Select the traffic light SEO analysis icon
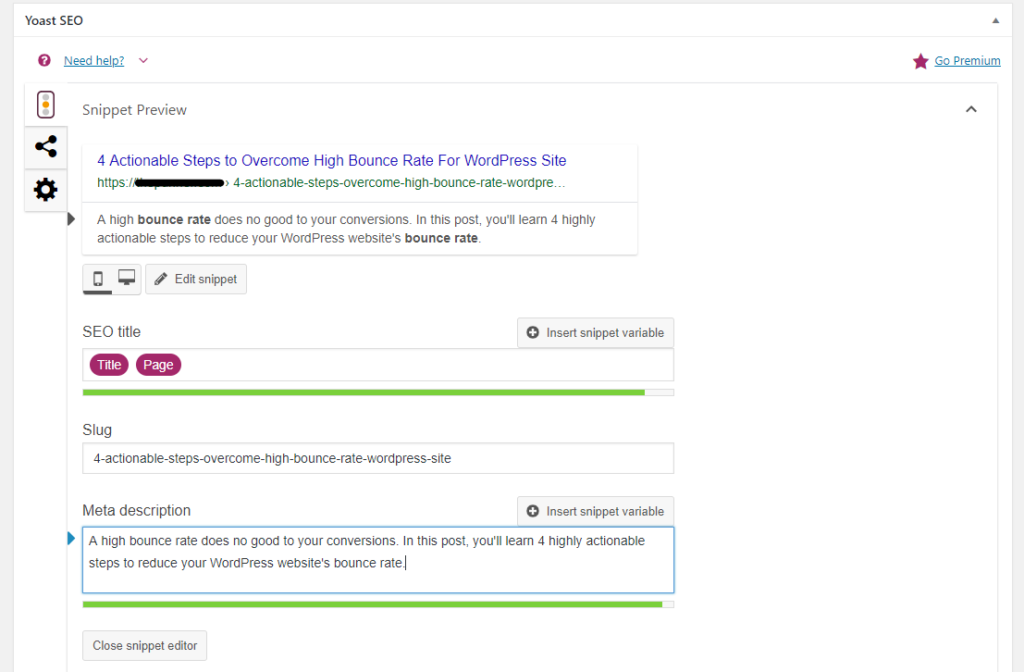1024x672 pixels. (x=45, y=104)
